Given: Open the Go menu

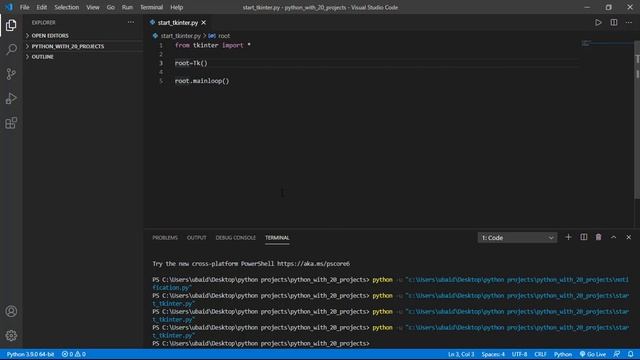Looking at the screenshot, I should (111, 7).
